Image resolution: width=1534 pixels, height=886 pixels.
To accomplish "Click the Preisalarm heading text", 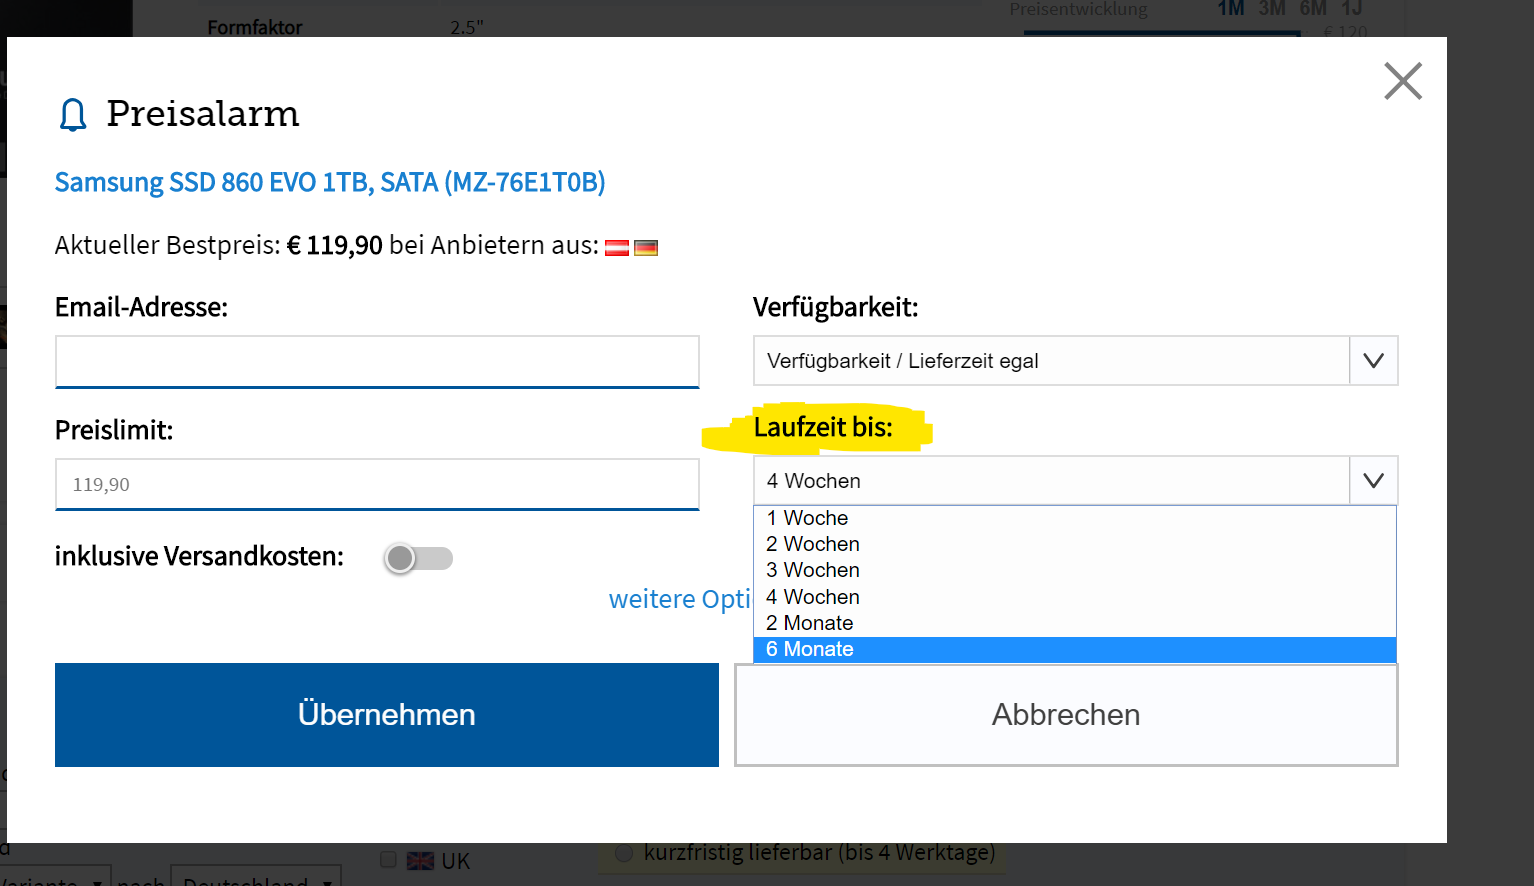I will [x=203, y=114].
